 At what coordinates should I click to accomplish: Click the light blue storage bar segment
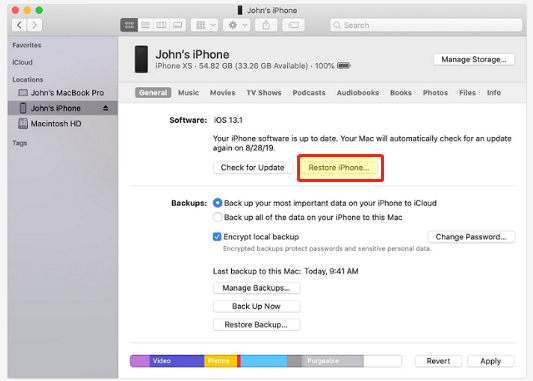point(264,361)
